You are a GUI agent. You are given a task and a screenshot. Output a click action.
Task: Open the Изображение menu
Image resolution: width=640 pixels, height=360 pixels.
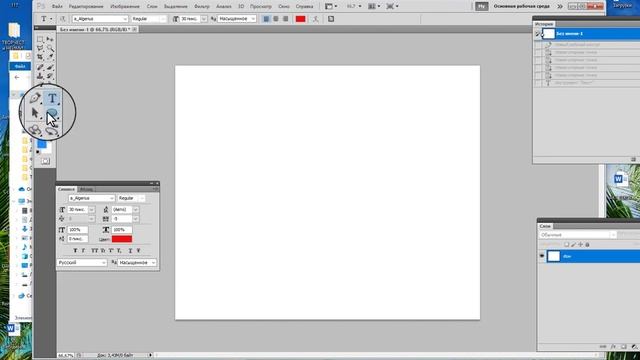click(x=125, y=7)
